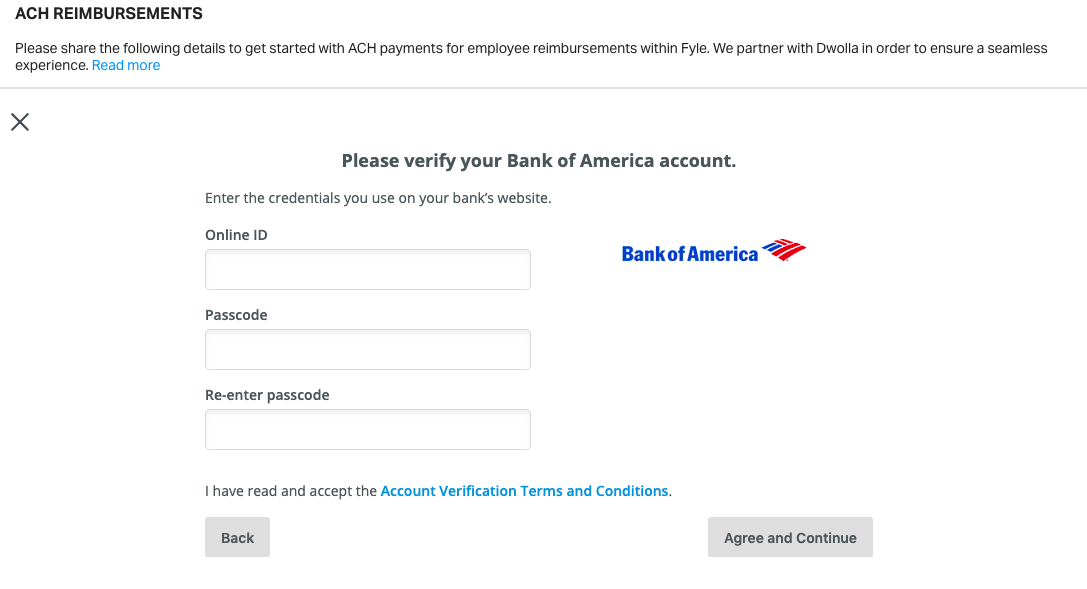This screenshot has height=589, width=1087.
Task: Focus the Online ID input field
Action: (367, 270)
